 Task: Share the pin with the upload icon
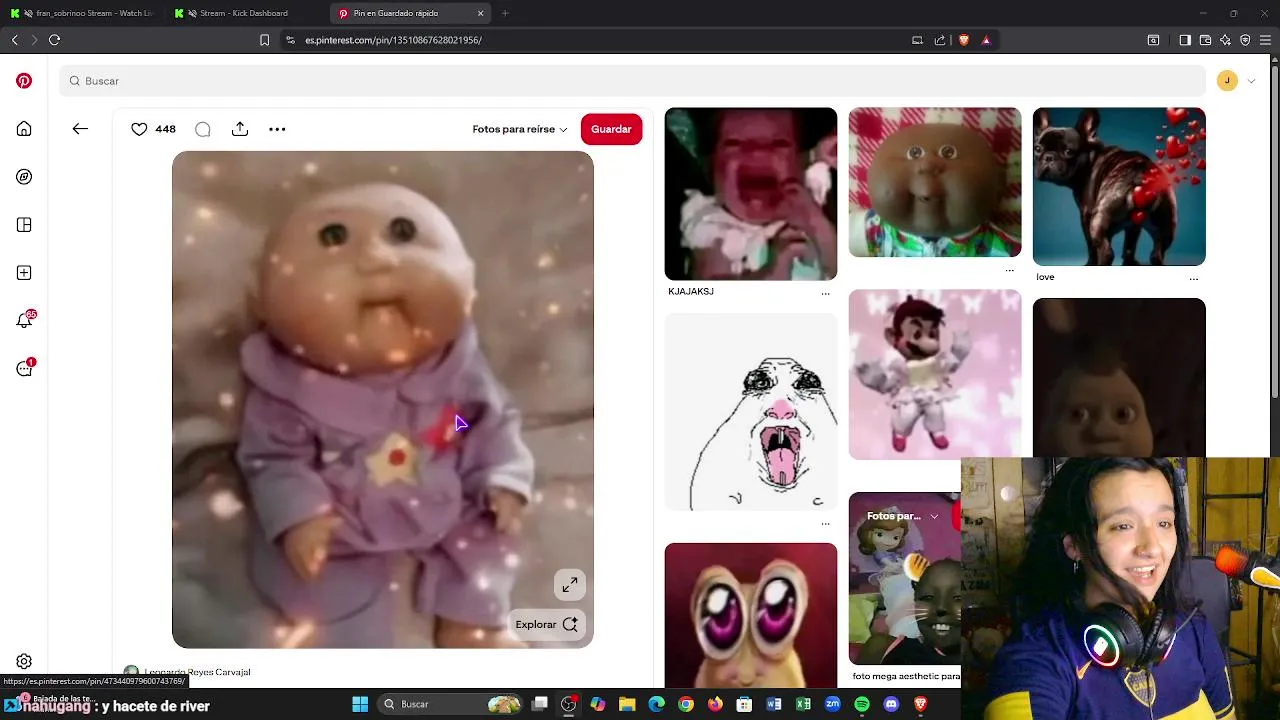click(240, 129)
